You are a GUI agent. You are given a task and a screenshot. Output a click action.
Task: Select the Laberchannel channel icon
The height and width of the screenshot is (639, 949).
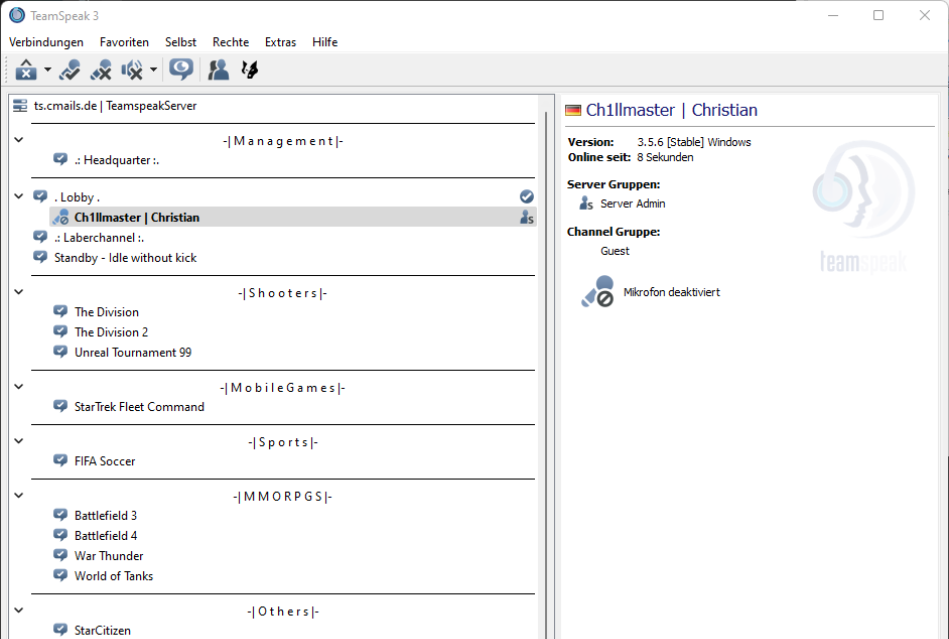(x=40, y=237)
